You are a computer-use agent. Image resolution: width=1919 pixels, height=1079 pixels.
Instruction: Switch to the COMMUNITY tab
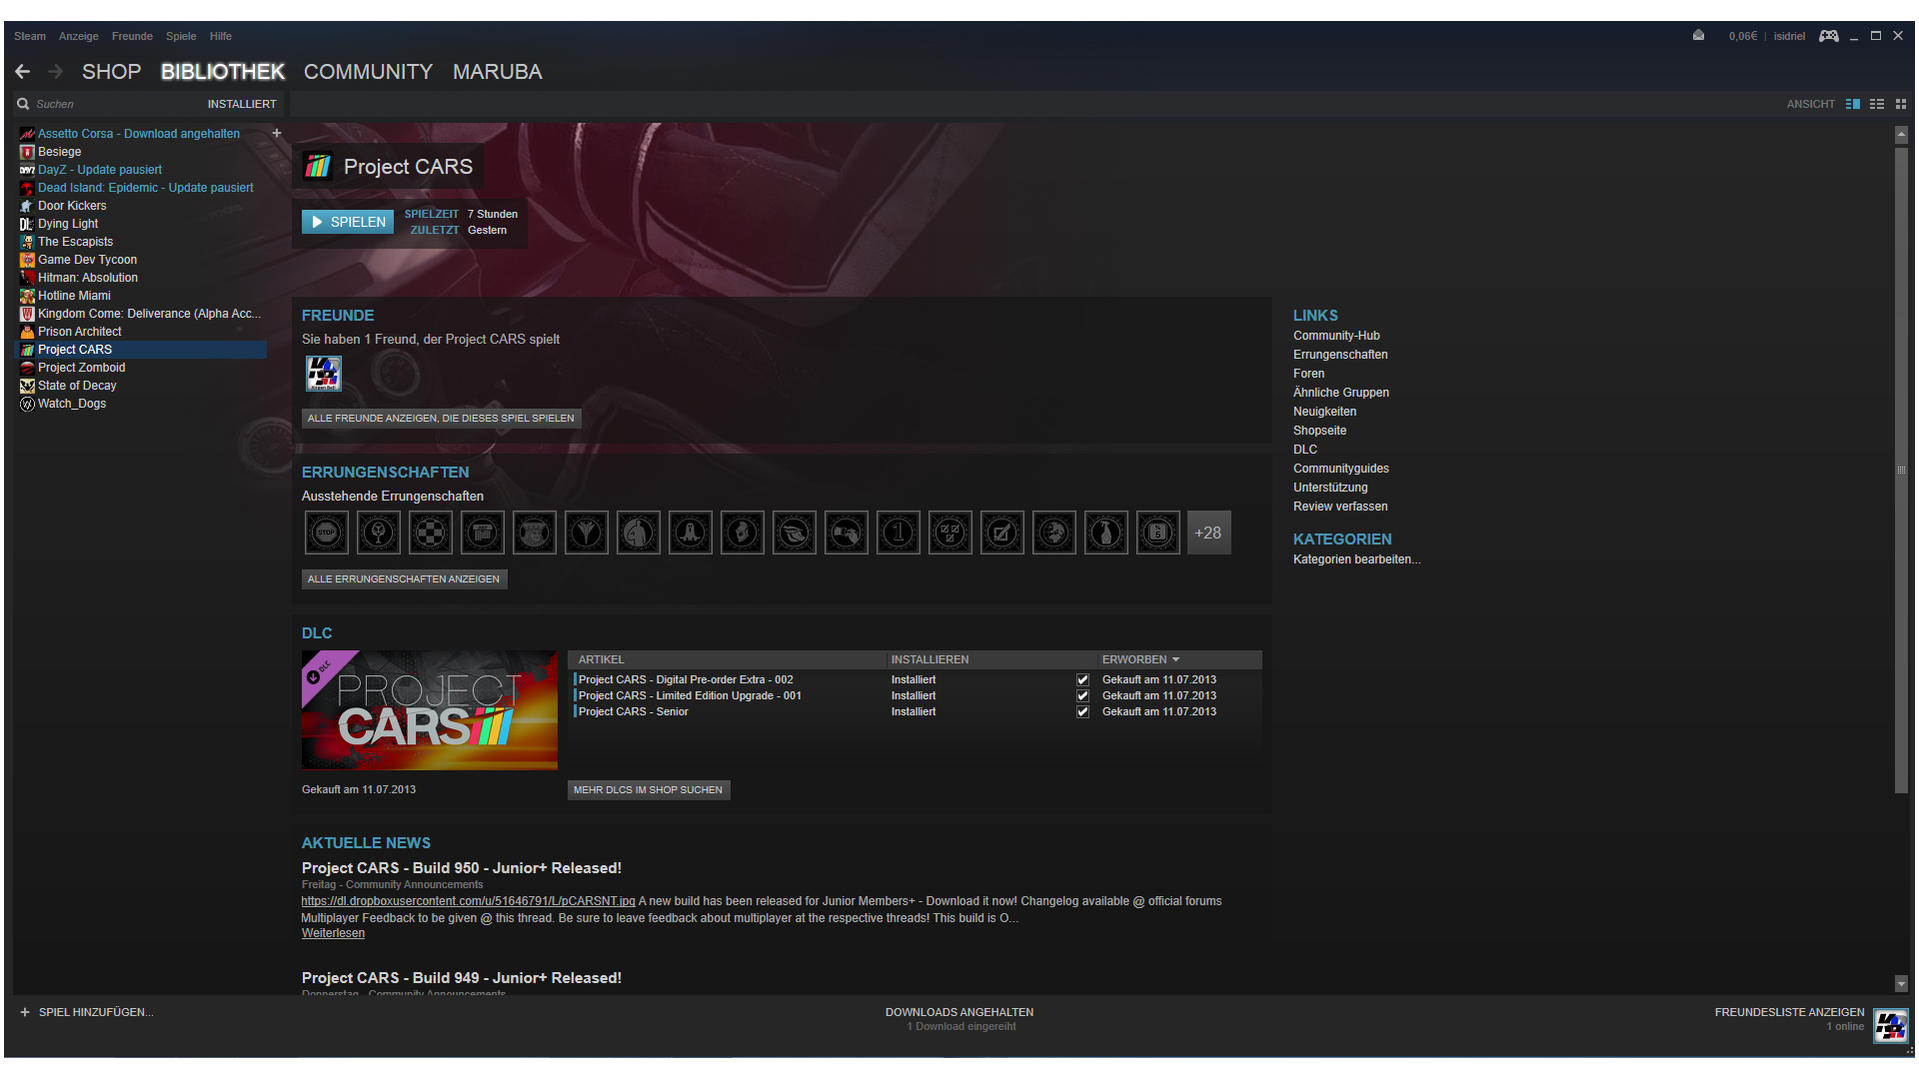[x=368, y=72]
